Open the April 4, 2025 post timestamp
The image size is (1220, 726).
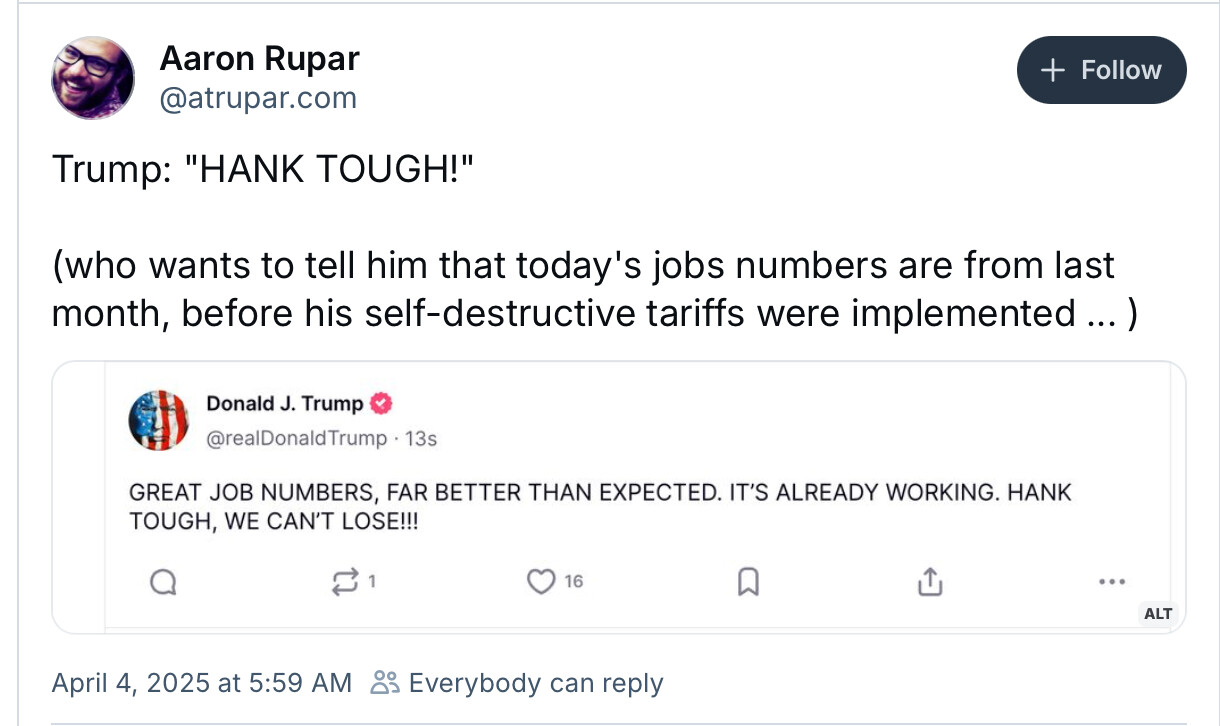[x=202, y=683]
